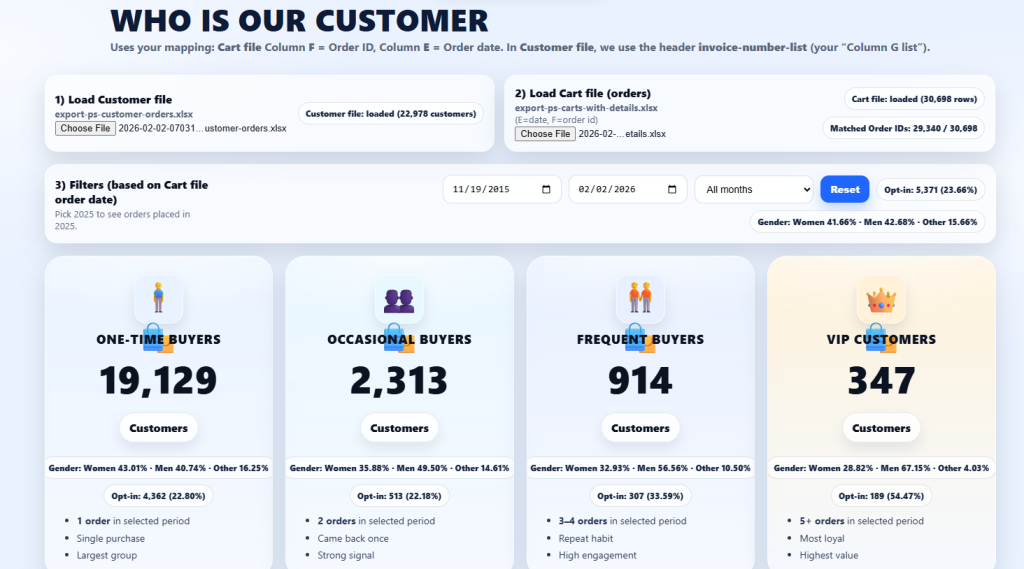Click the 'Single purchase' bullet
This screenshot has width=1024, height=569.
(110, 539)
